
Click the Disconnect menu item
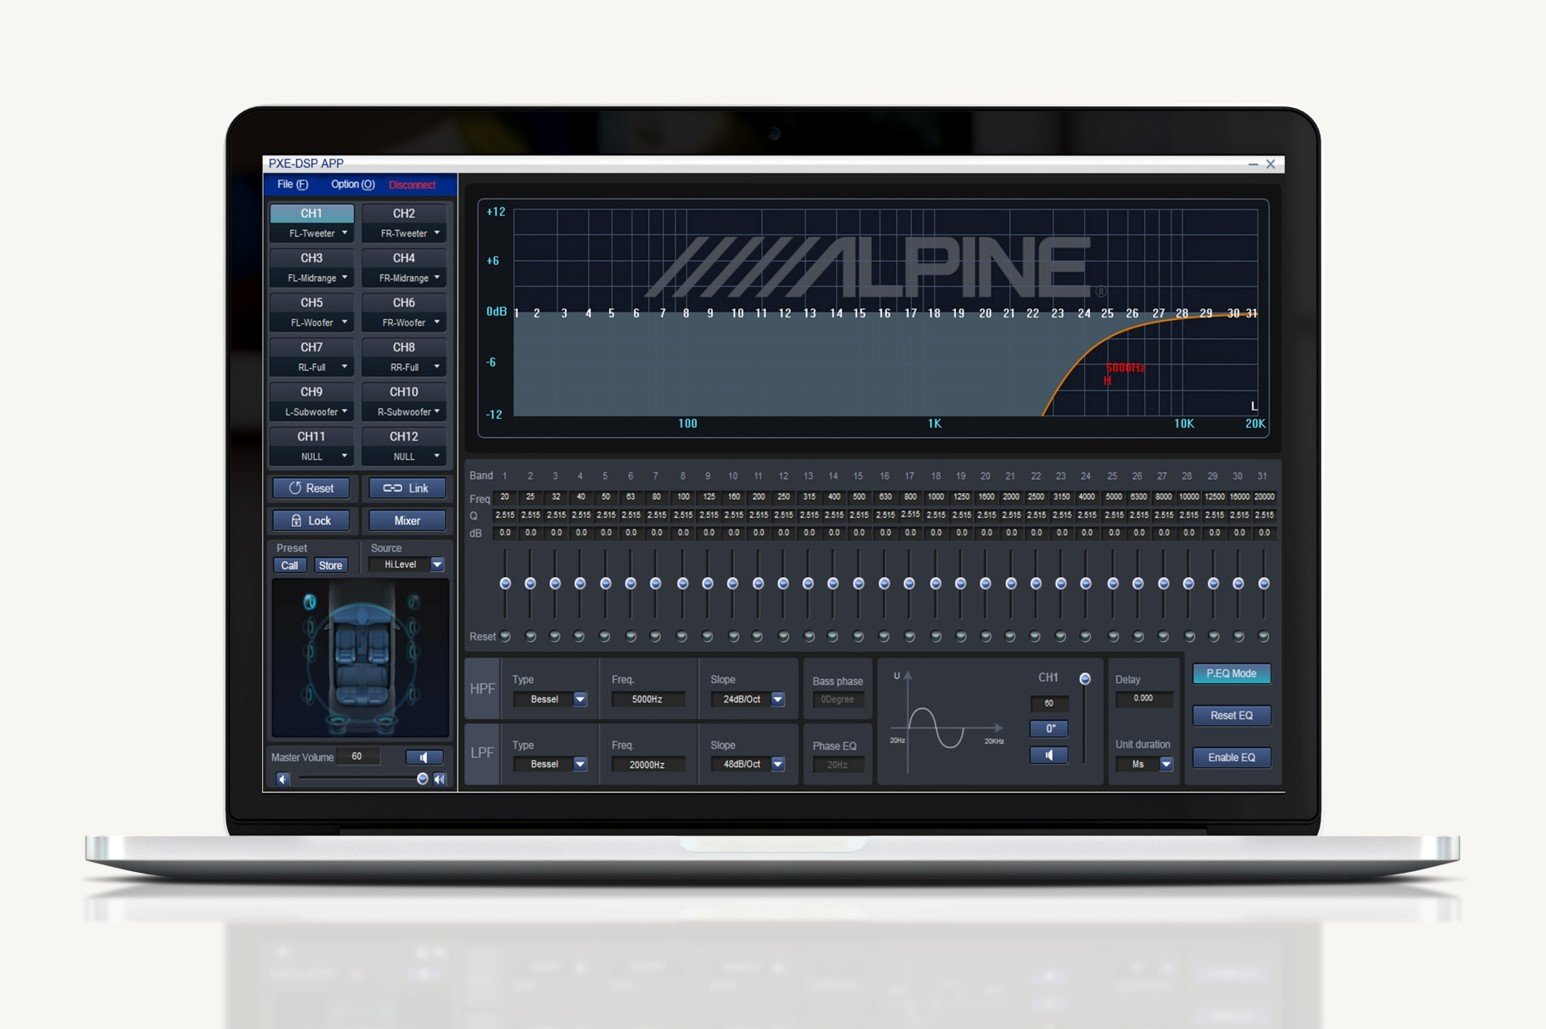pos(412,185)
